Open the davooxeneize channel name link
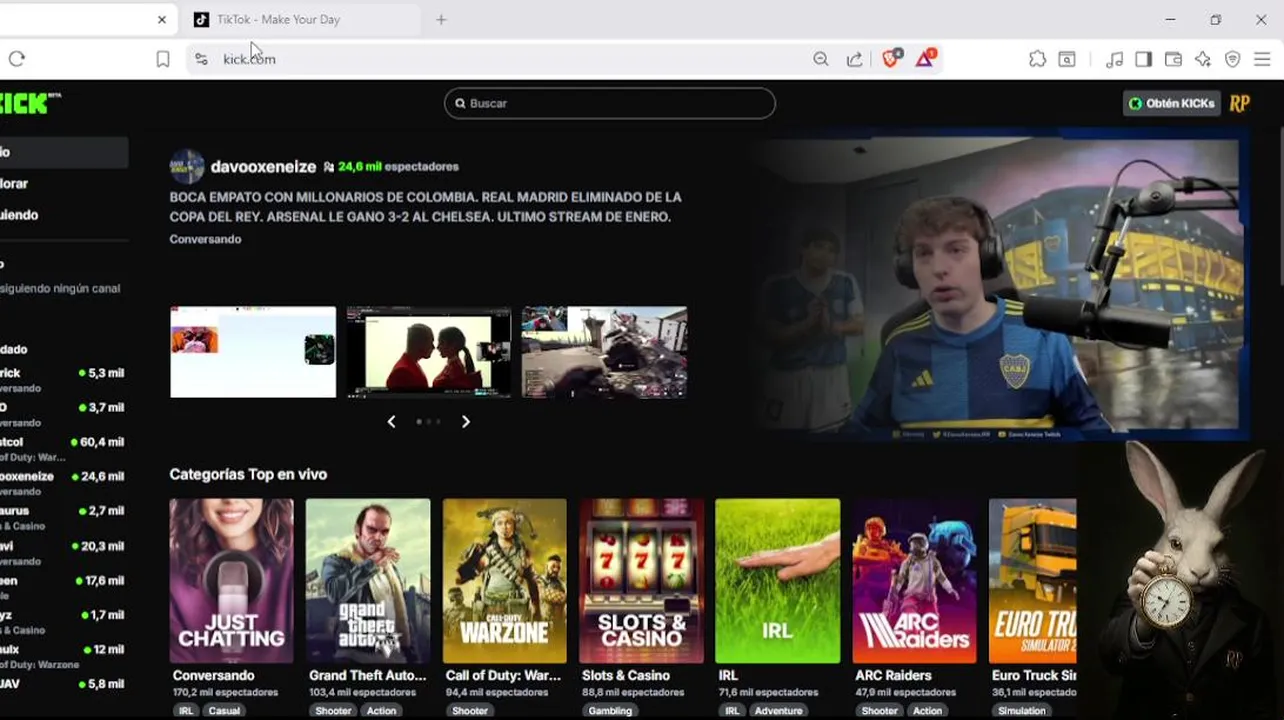Screen dimensions: 1284x720 263,167
